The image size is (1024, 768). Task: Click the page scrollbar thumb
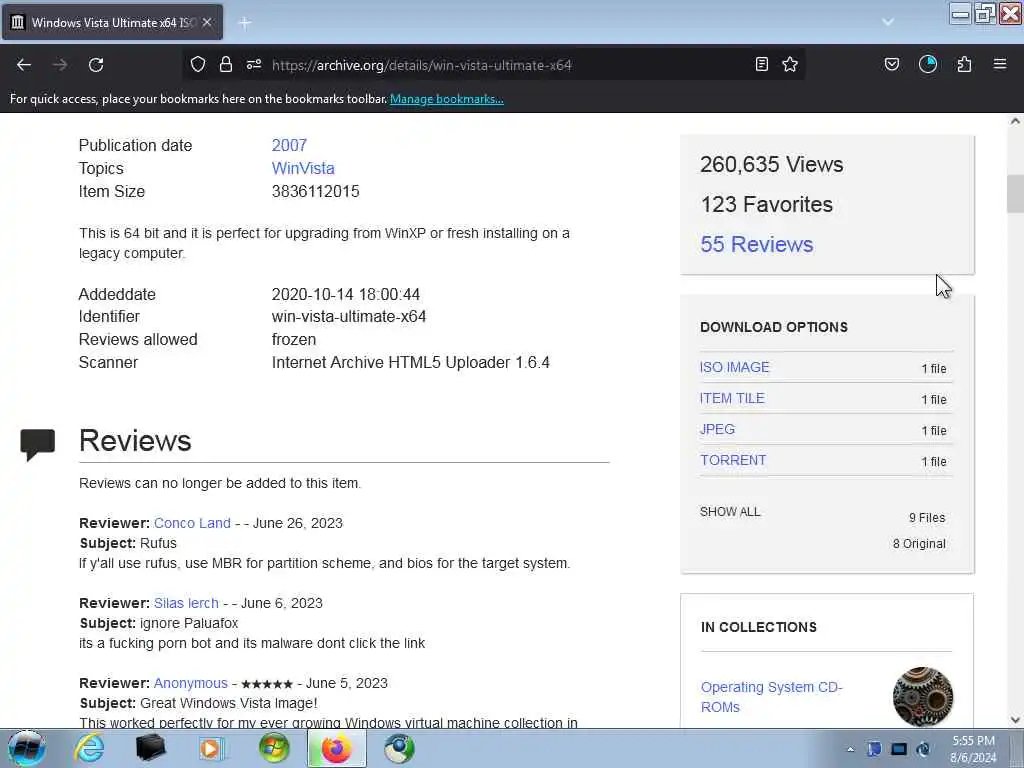[x=1015, y=194]
